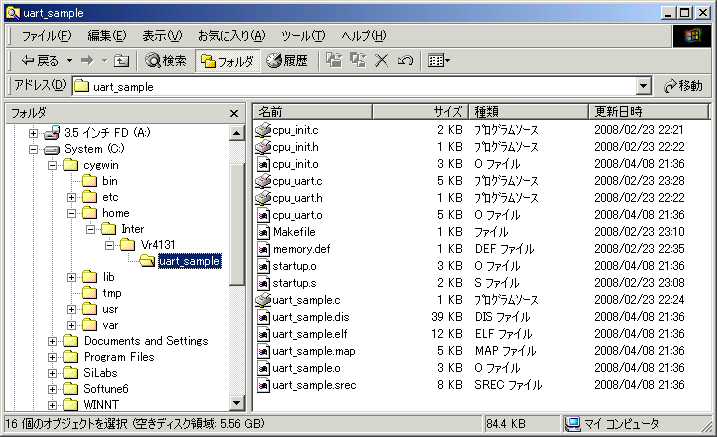The image size is (717, 437).
Task: Open the address bar dropdown arrow
Action: 643,85
